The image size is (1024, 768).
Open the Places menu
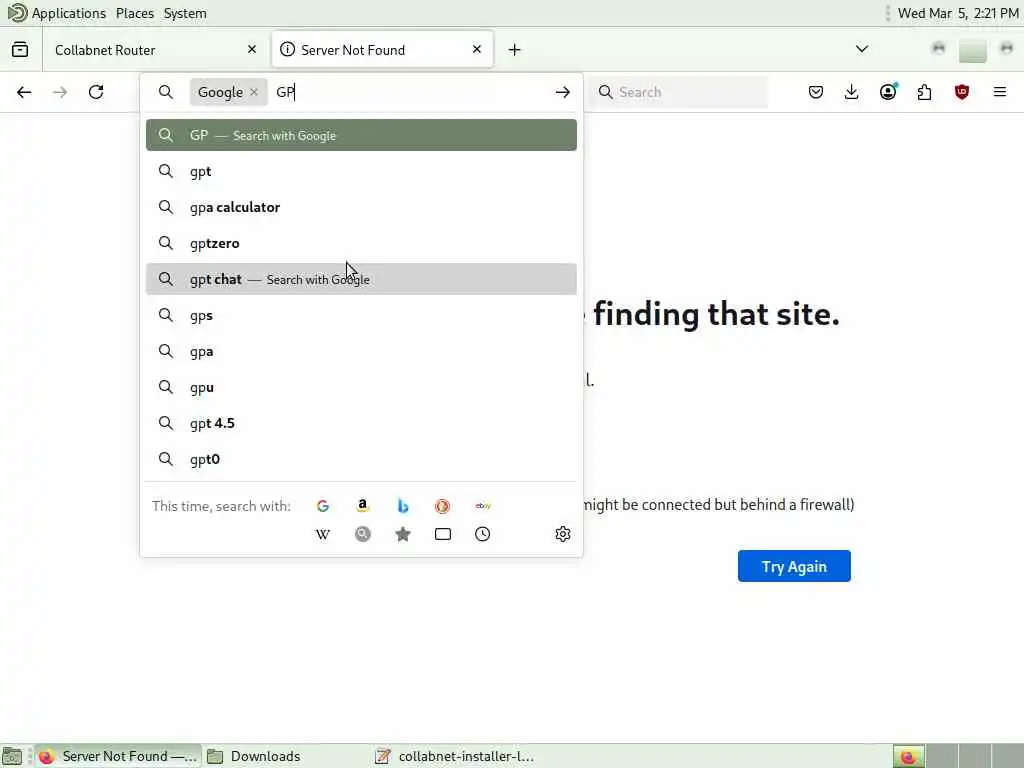(x=135, y=13)
